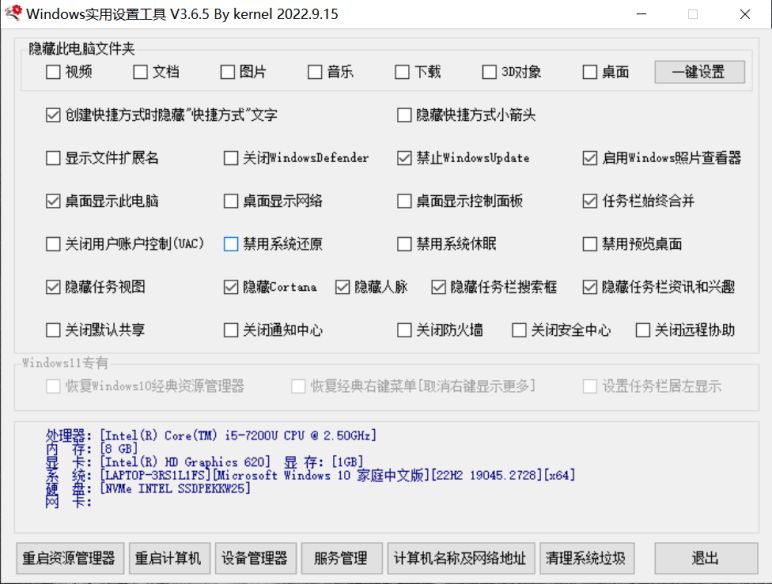Uncheck 禁止WindowsUpdate option
The height and width of the screenshot is (585, 772).
click(404, 158)
